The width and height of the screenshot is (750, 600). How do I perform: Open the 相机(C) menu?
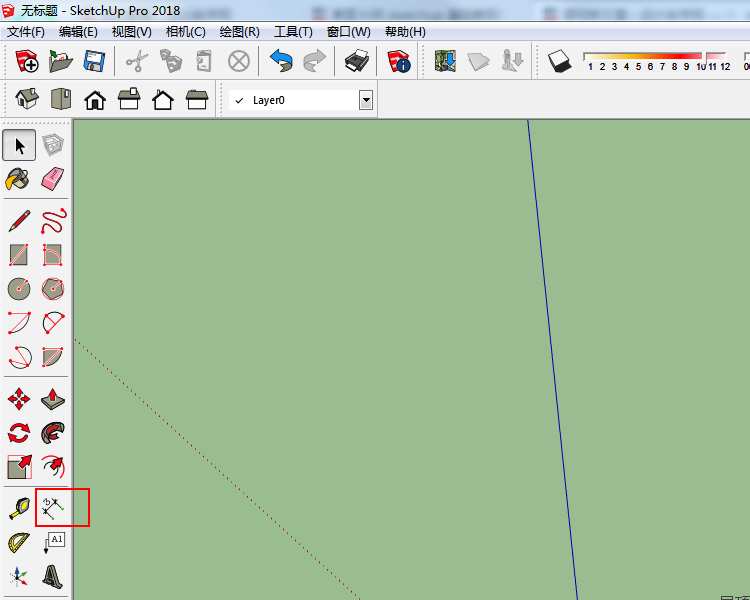(x=185, y=32)
